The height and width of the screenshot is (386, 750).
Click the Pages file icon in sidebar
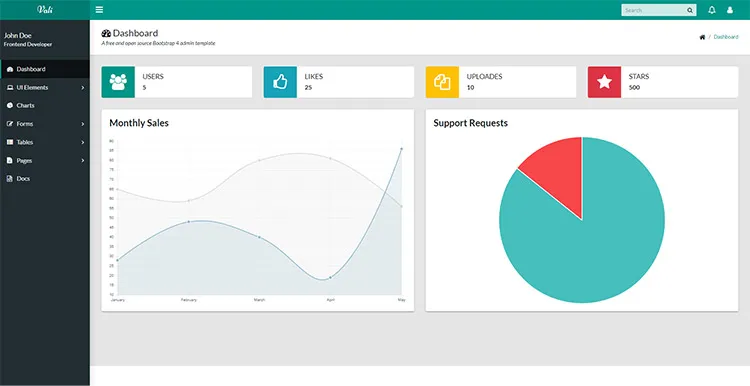10,160
